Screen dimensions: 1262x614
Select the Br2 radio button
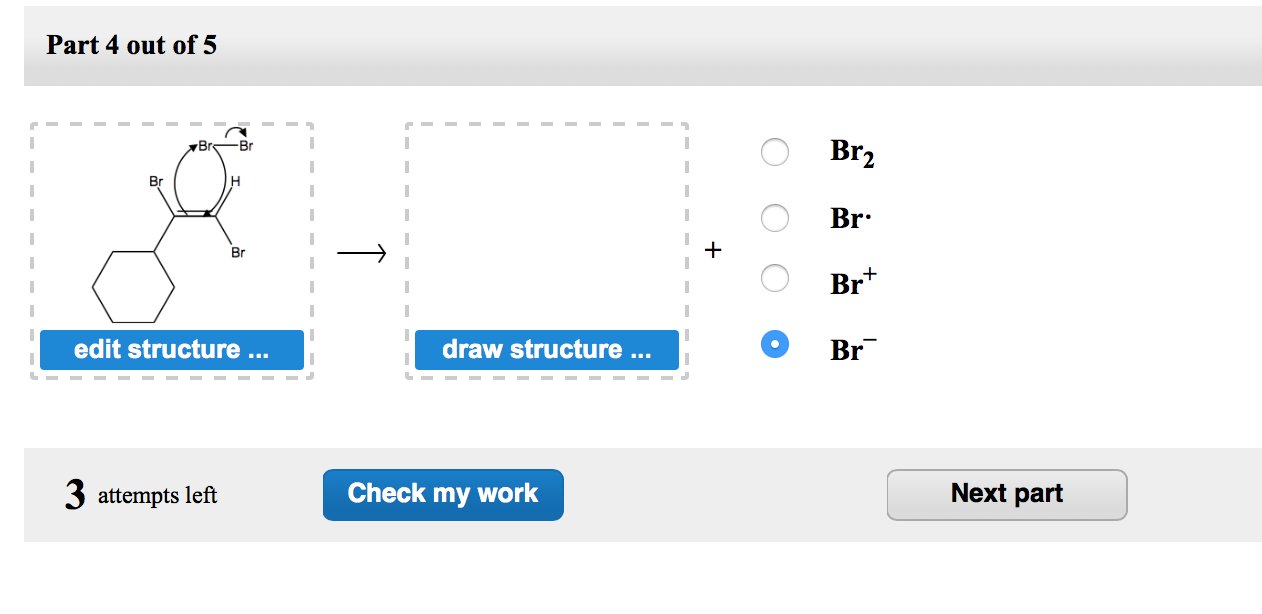tap(775, 152)
